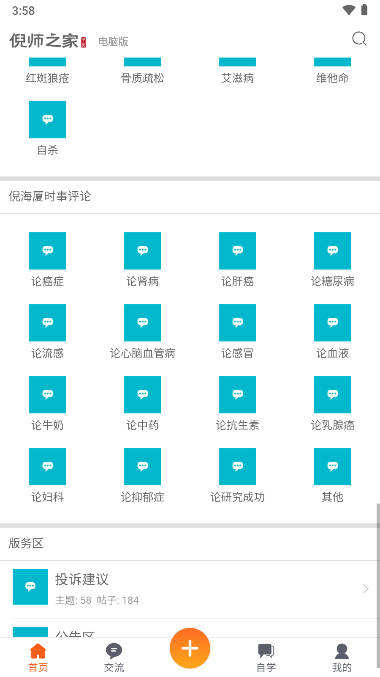The height and width of the screenshot is (677, 380).
Task: Open the 论抑郁症 forum icon
Action: coord(142,466)
